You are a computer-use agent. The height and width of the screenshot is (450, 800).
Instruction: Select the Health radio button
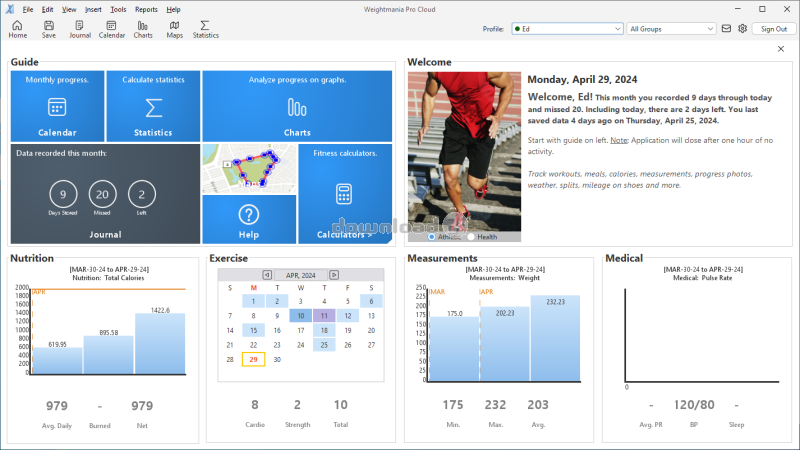[471, 237]
